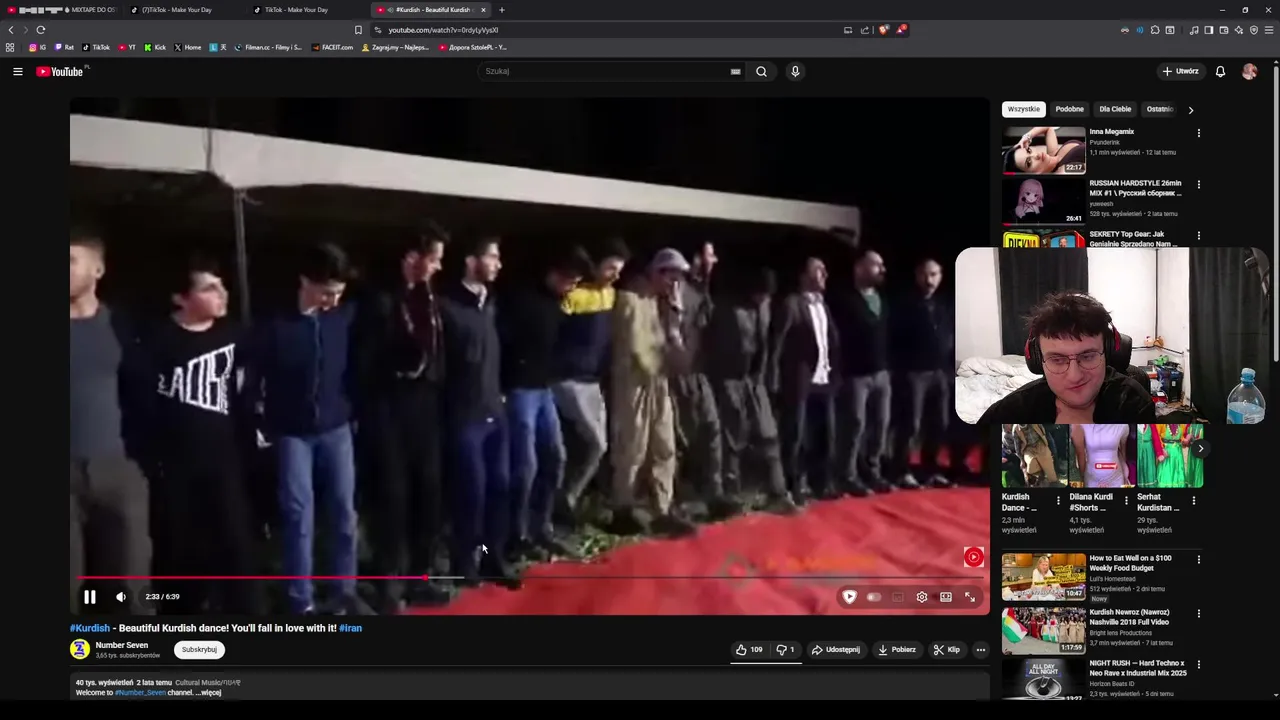The image size is (1280, 720).
Task: Select the Dla Ciebie filter chip
Action: 1115,109
